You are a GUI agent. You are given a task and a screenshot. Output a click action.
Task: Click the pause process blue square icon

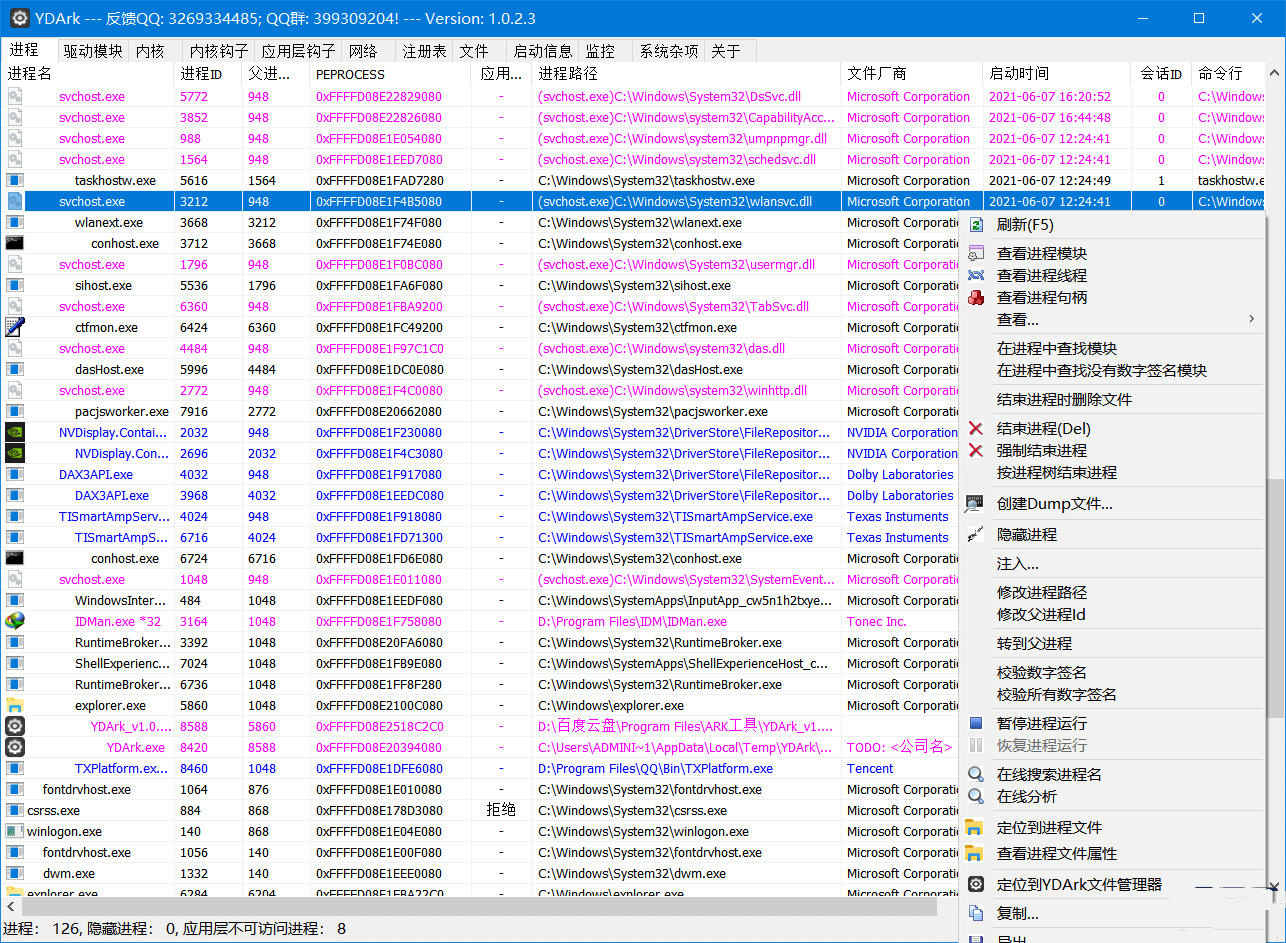(976, 723)
